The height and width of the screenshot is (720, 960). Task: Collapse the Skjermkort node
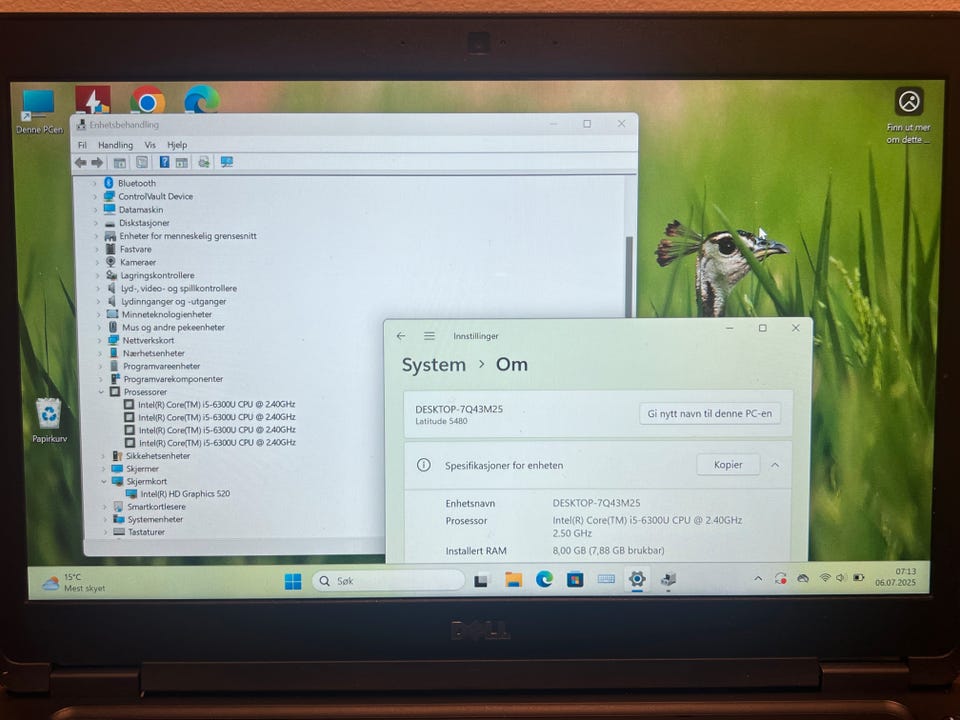click(103, 481)
